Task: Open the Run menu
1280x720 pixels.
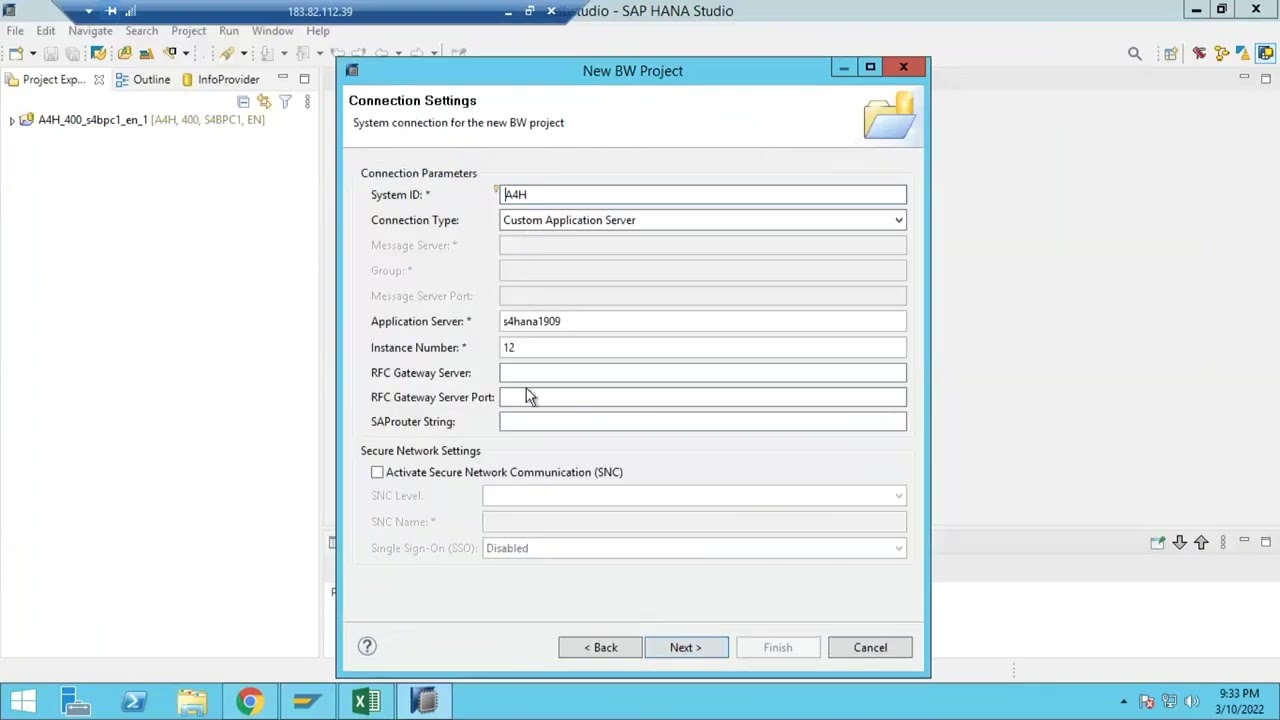Action: pos(229,31)
